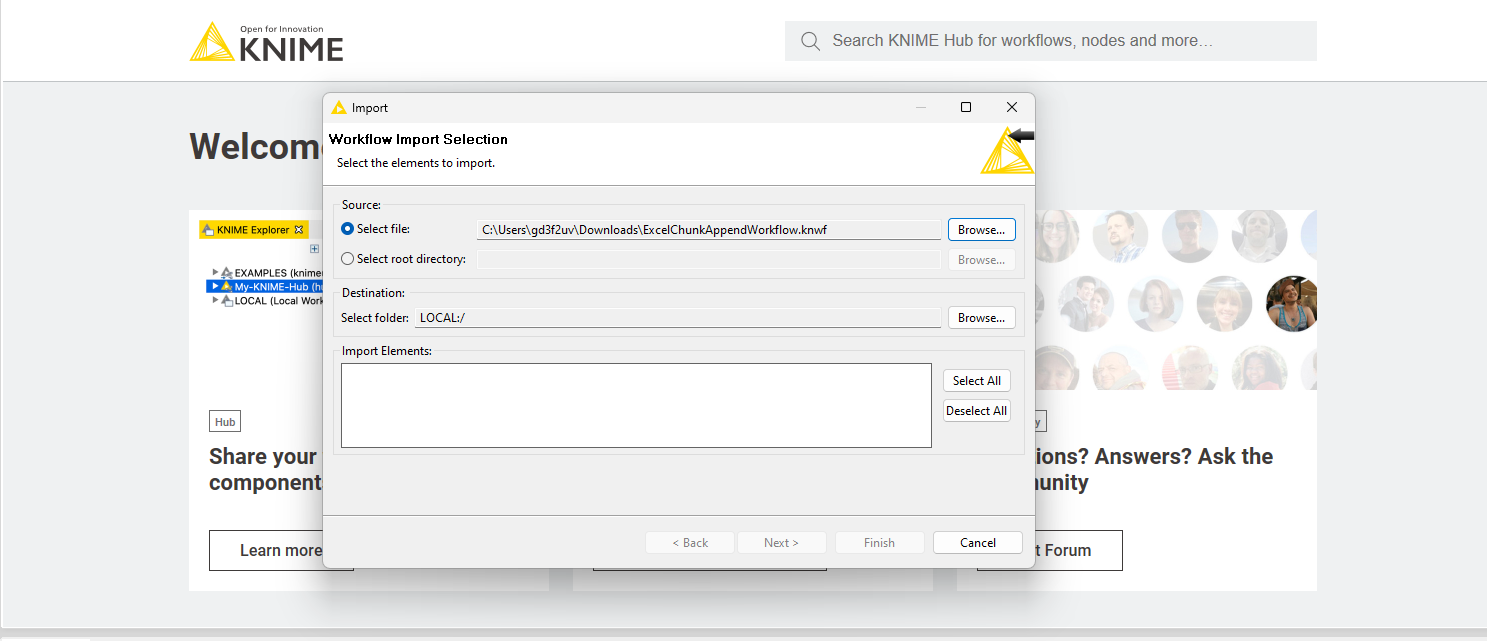Viewport: 1487px width, 641px height.
Task: Cancel the workflow import dialog
Action: [977, 543]
